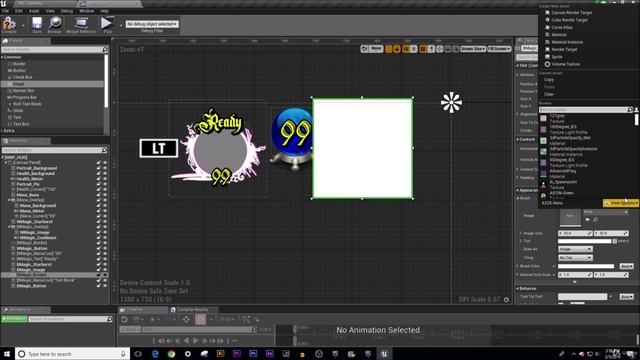Image resolution: width=640 pixels, height=360 pixels.
Task: Toggle visibility eye for BMagic_Button
Action: tap(105, 286)
